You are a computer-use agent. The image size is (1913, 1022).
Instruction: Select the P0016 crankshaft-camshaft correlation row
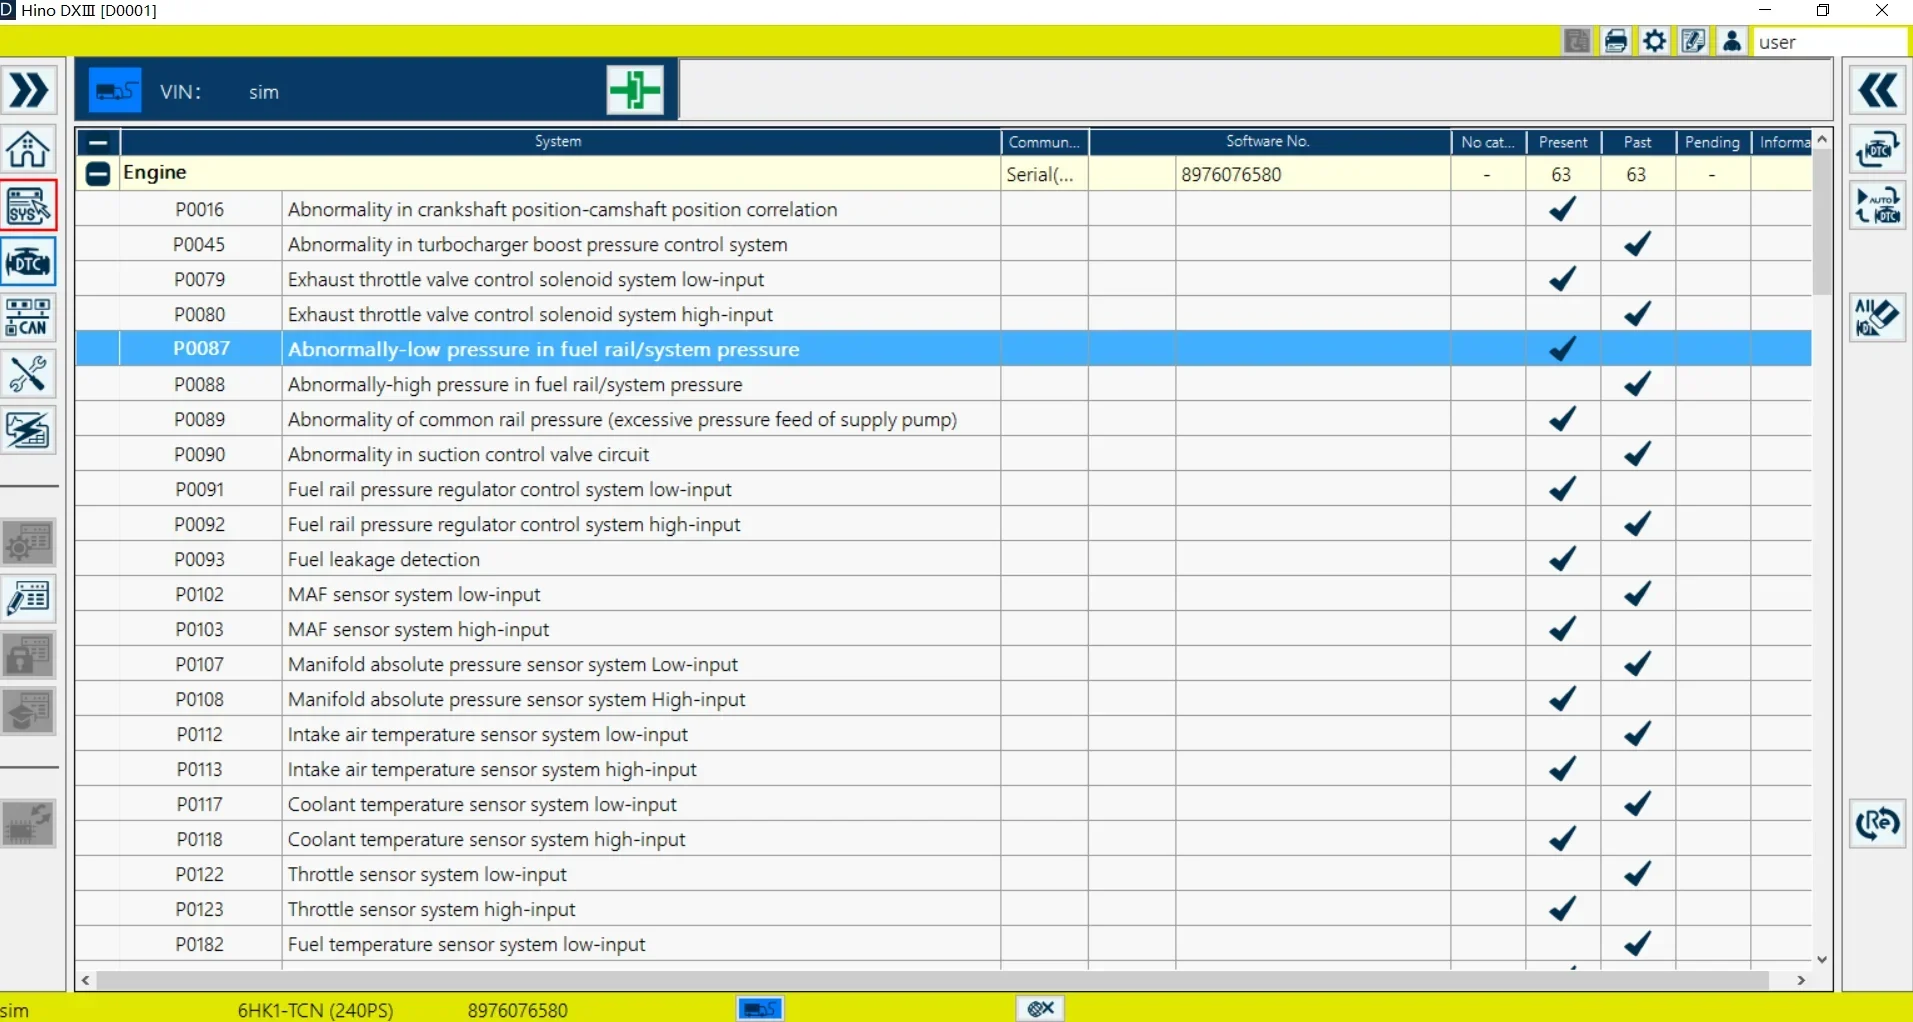coord(944,209)
